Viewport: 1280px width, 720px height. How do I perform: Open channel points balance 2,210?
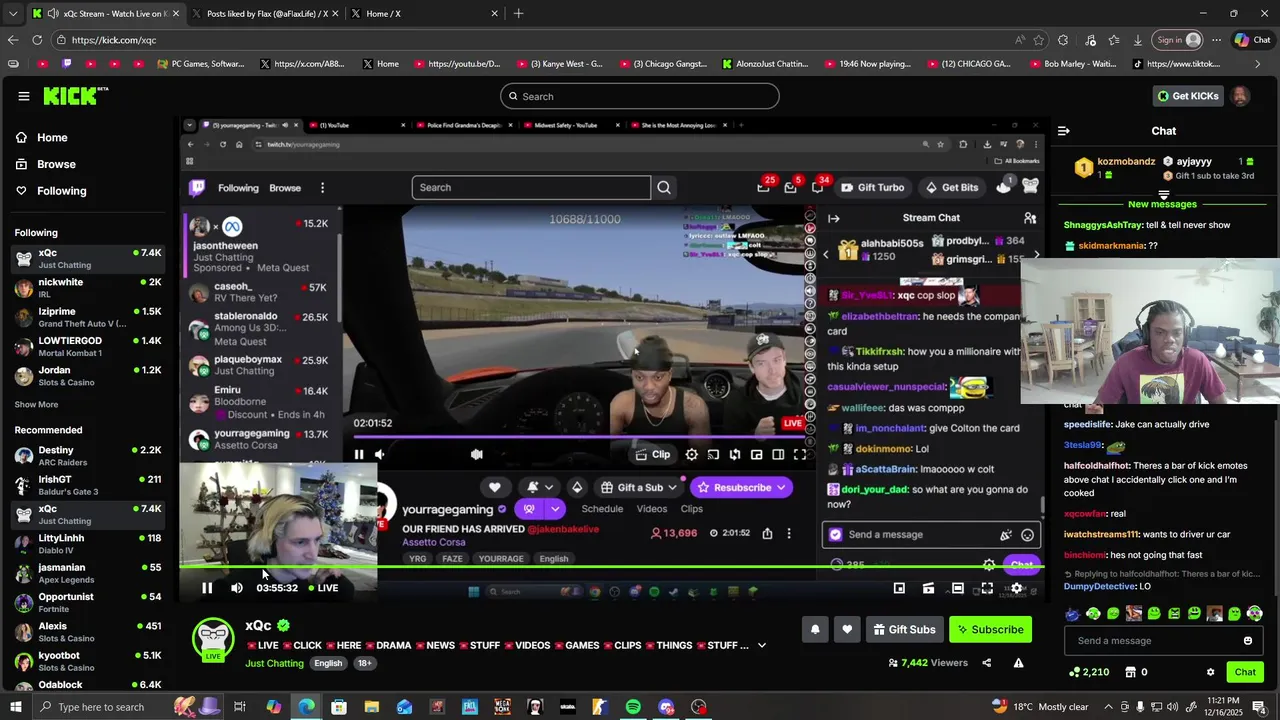(1089, 672)
